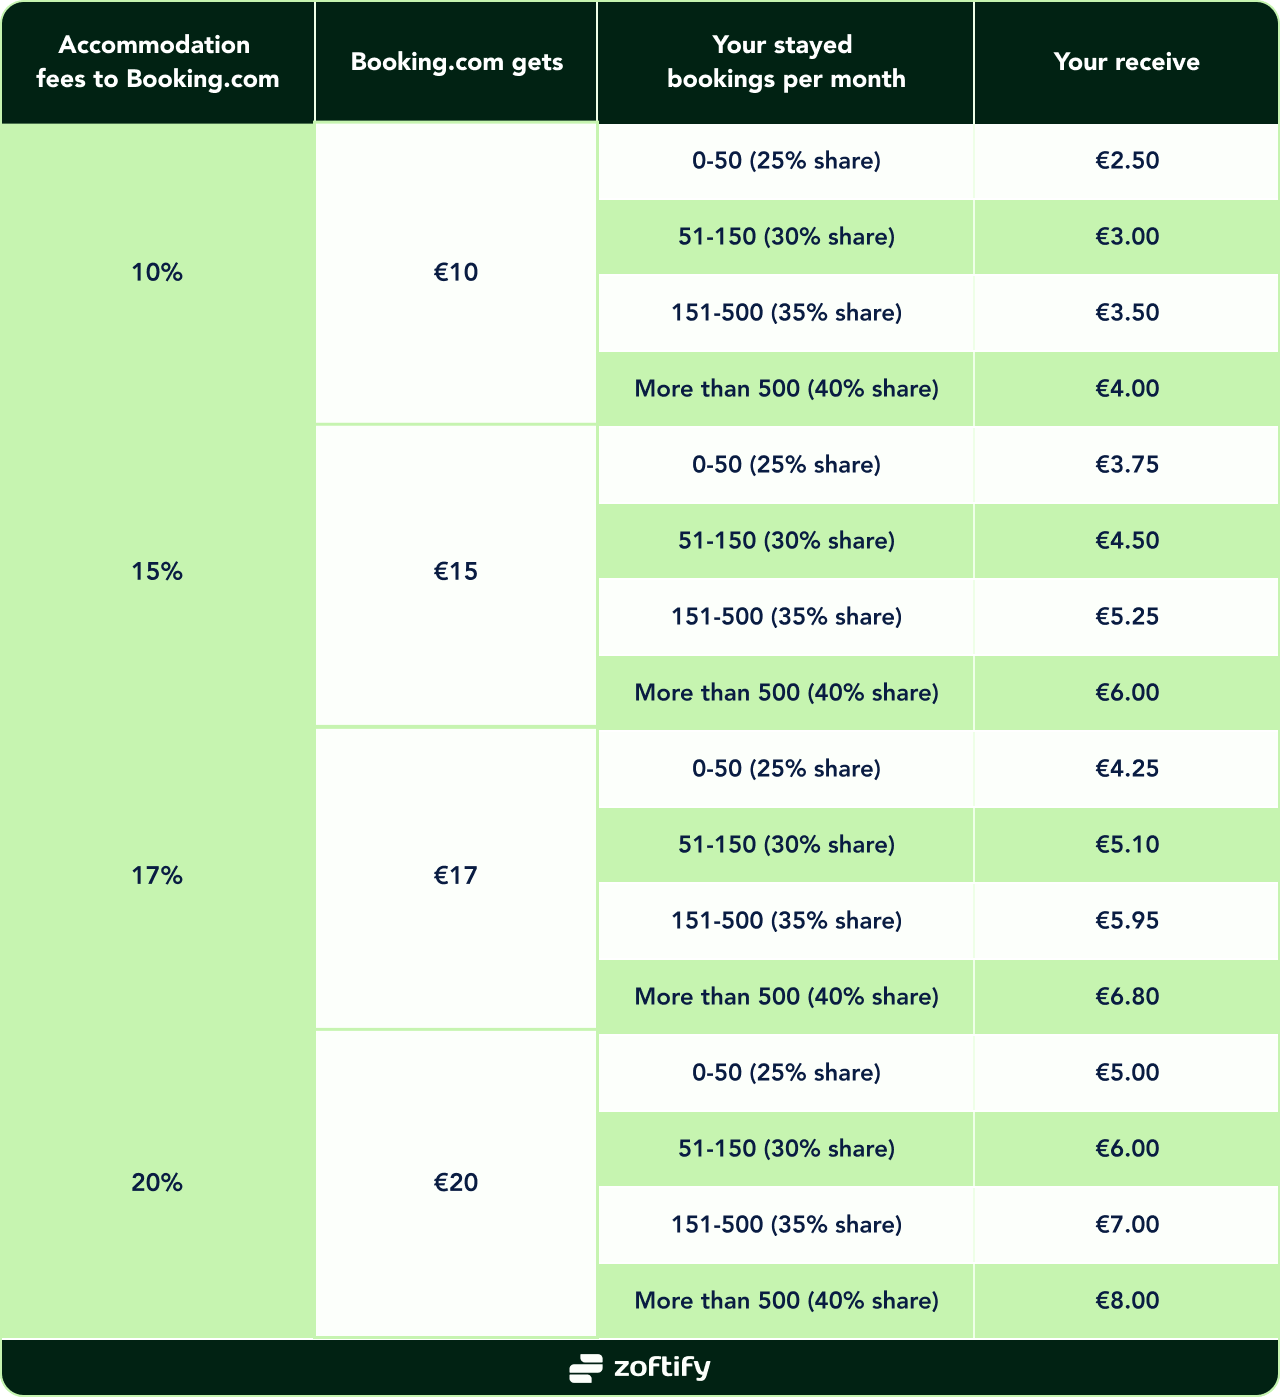Click the €4.25 payout value
This screenshot has height=1397, width=1280.
1127,768
